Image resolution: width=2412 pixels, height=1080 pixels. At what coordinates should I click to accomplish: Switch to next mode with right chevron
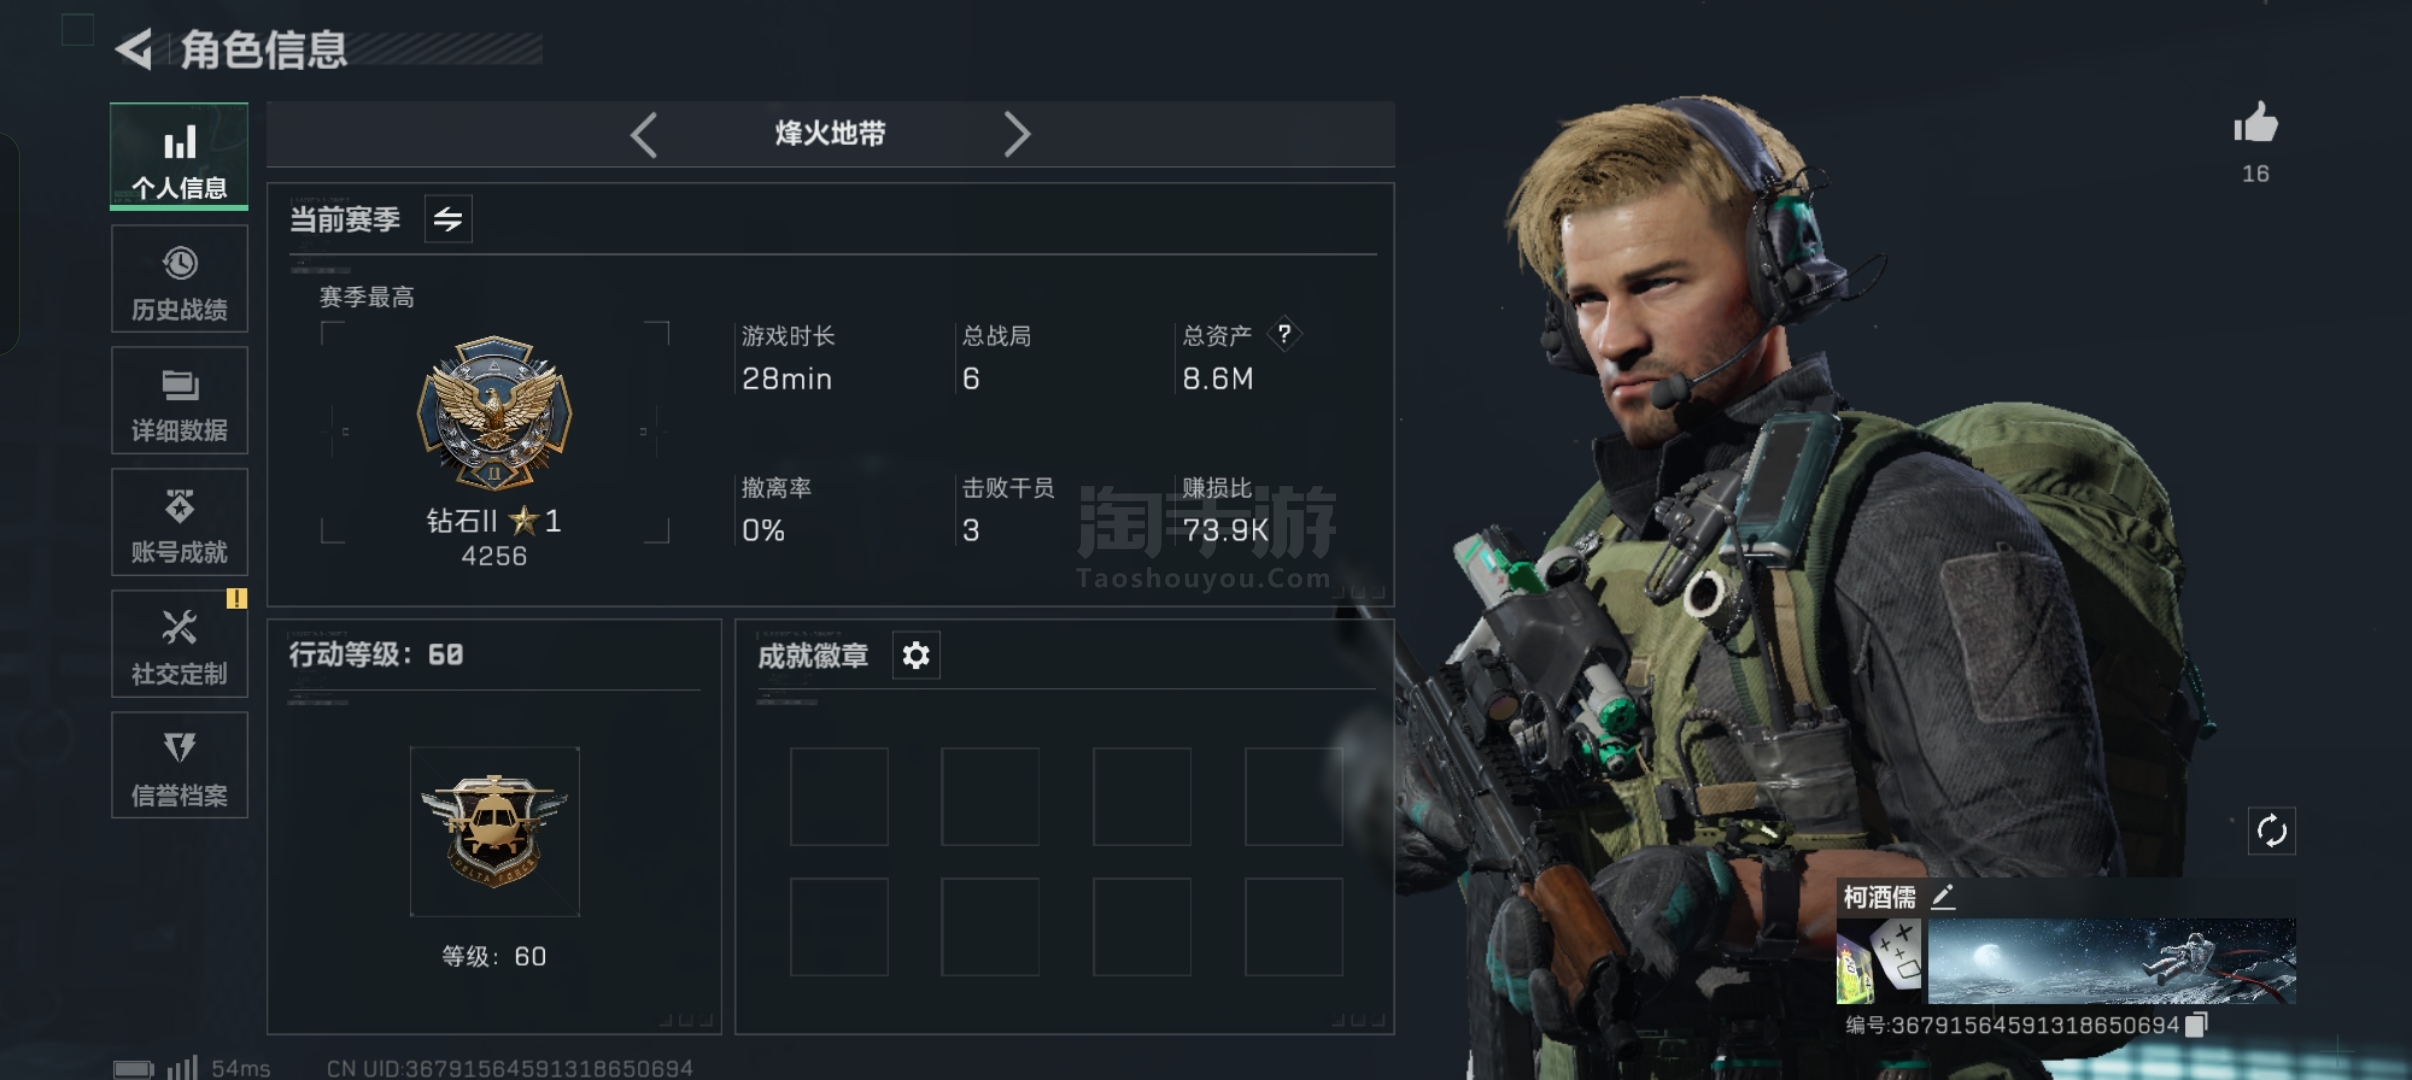1016,134
